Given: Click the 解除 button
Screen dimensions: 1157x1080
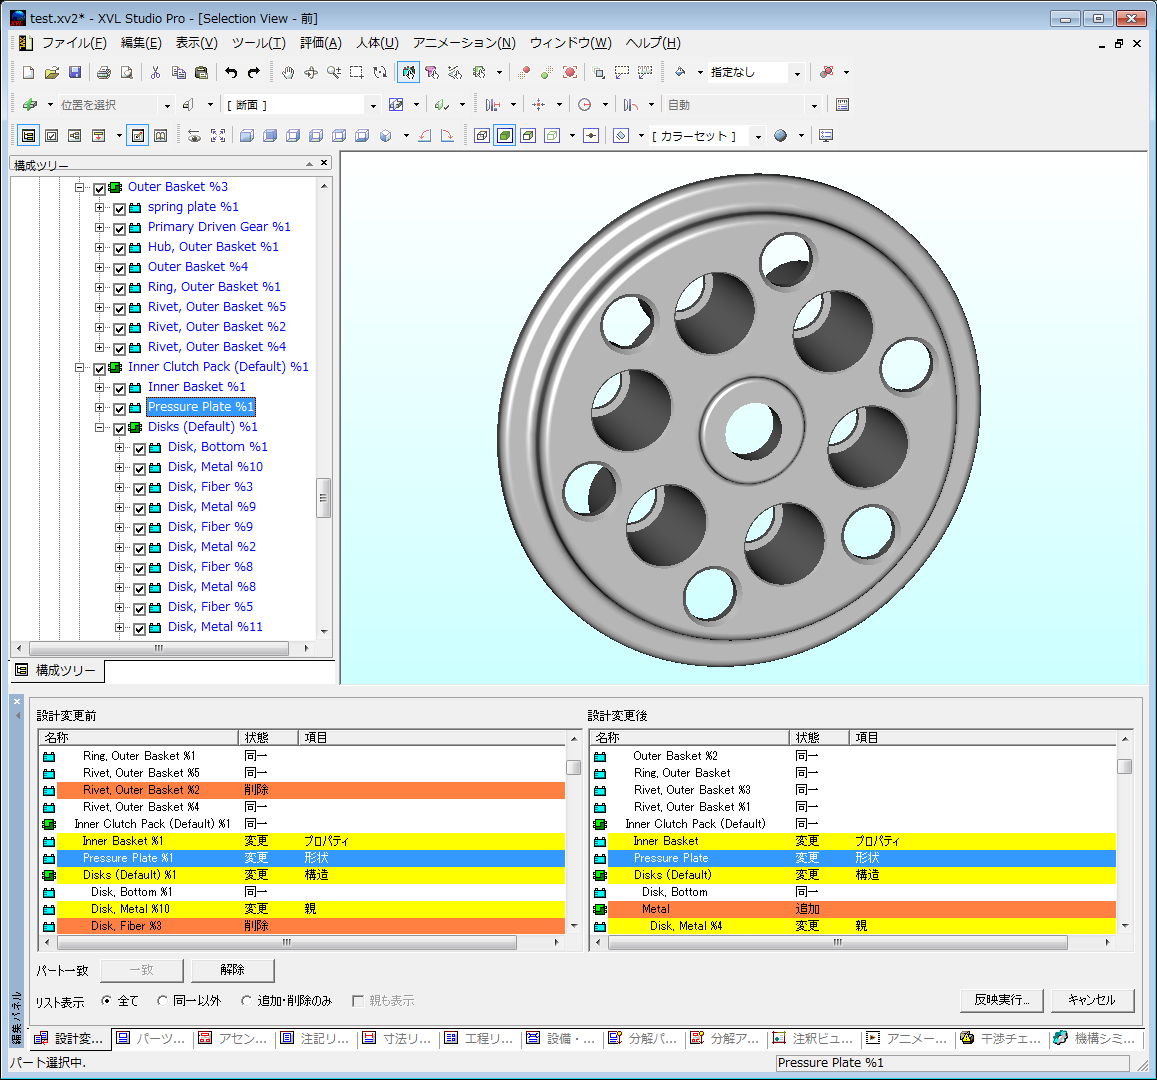Looking at the screenshot, I should coord(232,970).
